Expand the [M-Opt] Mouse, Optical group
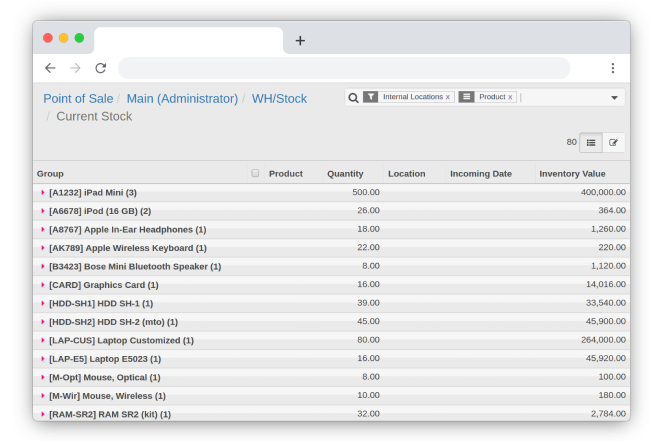Viewport: 663px width, 441px height. pos(43,377)
